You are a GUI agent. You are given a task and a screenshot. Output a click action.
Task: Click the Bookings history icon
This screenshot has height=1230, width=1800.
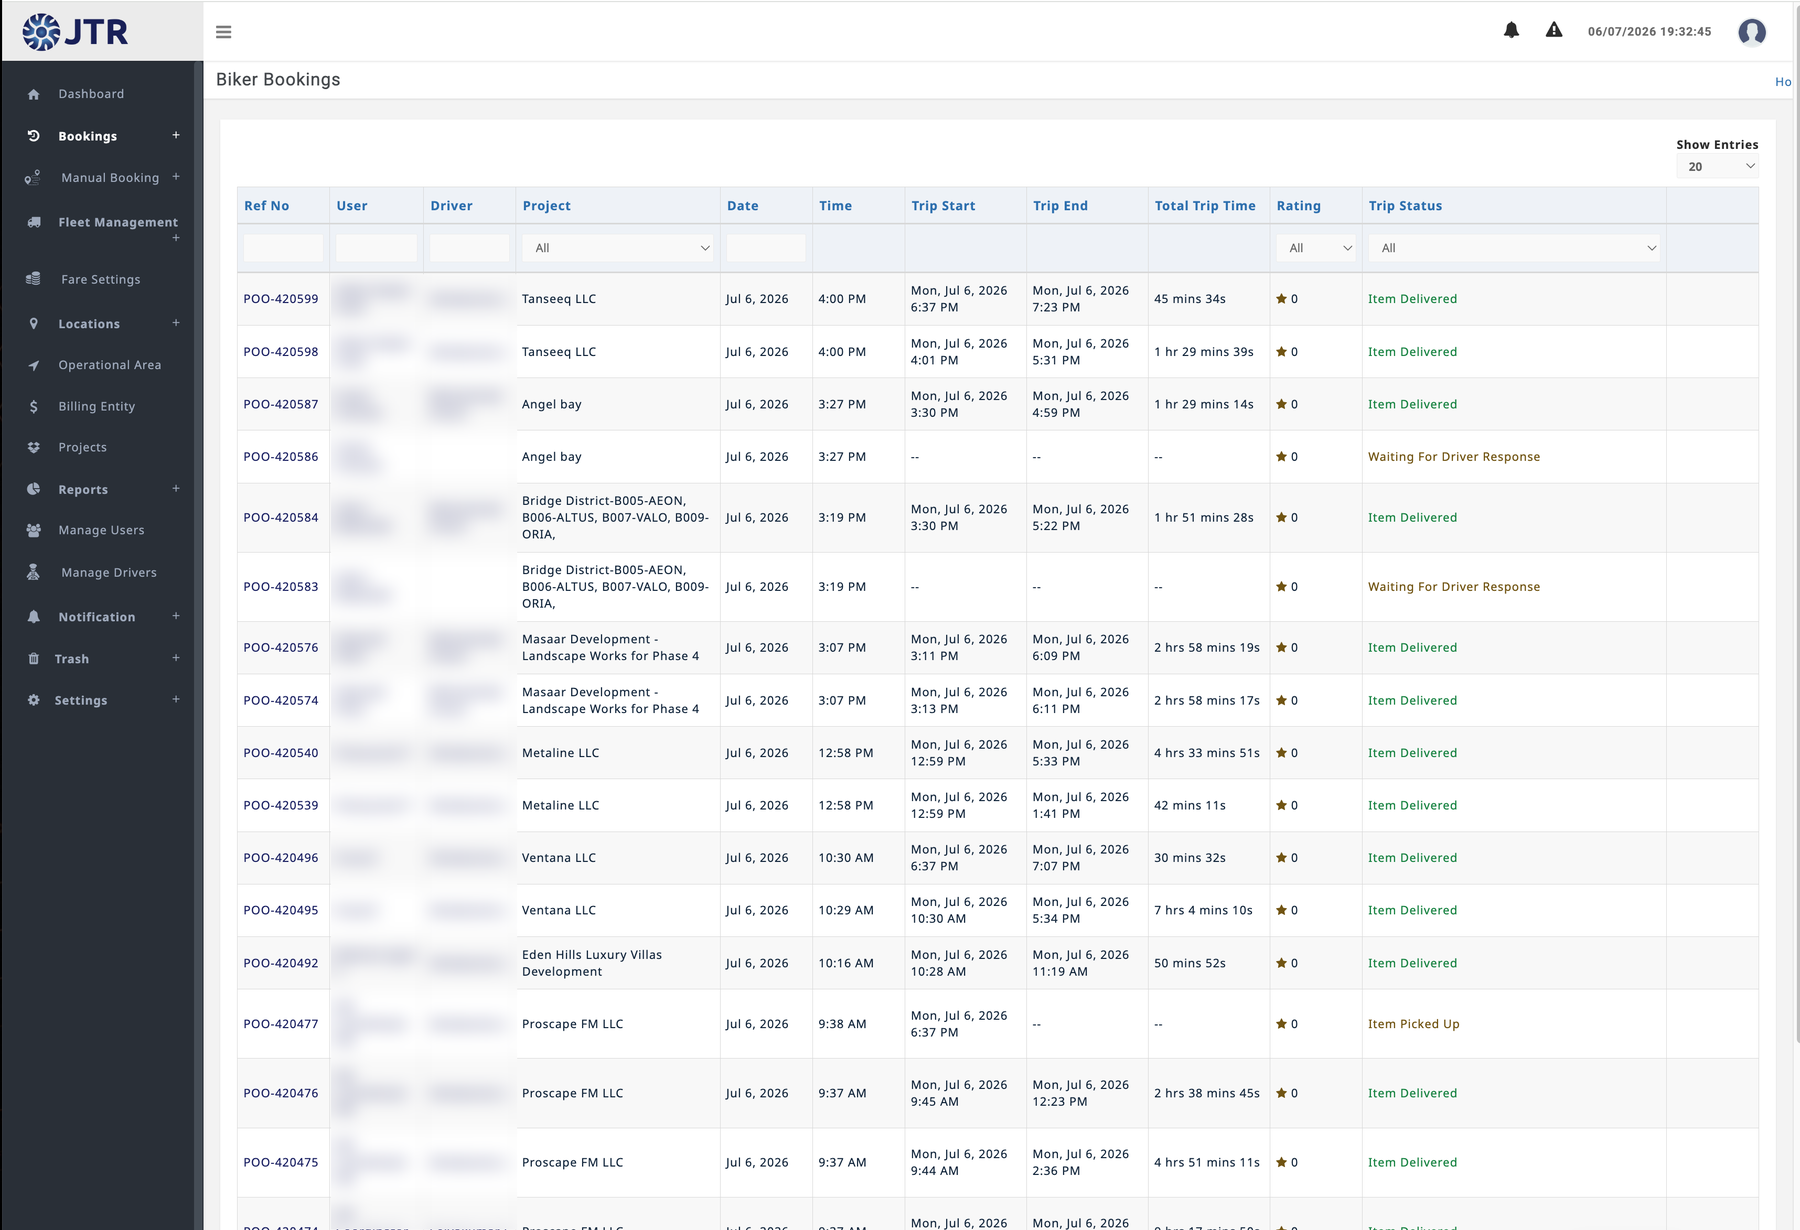[x=34, y=136]
